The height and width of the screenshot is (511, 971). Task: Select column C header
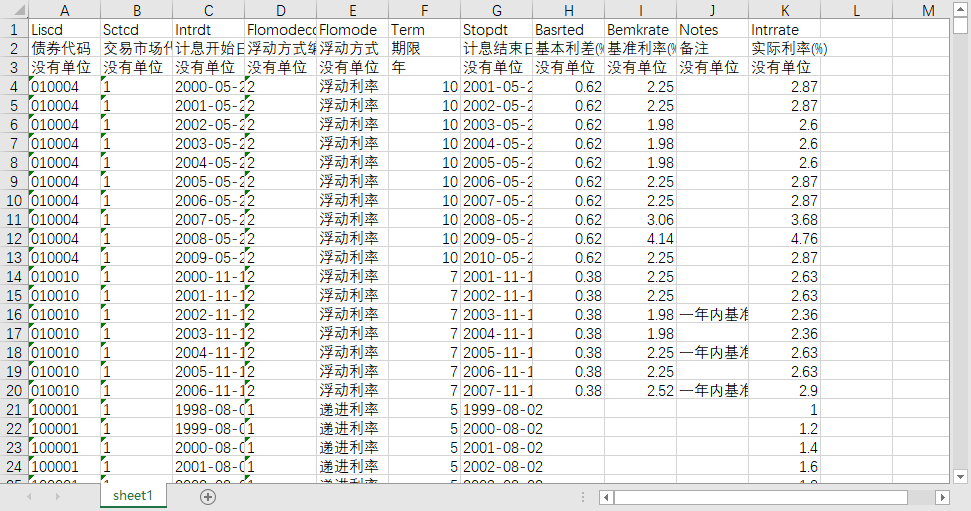(x=209, y=11)
